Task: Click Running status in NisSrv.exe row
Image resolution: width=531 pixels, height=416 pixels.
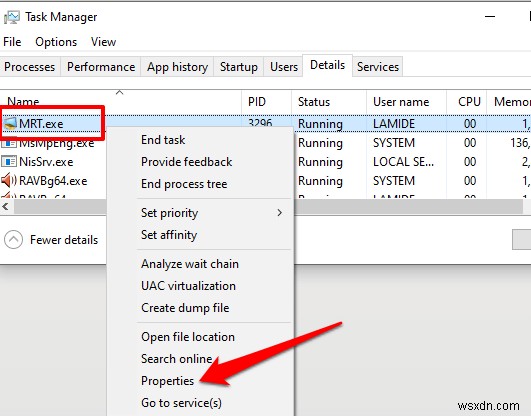Action: coord(320,162)
